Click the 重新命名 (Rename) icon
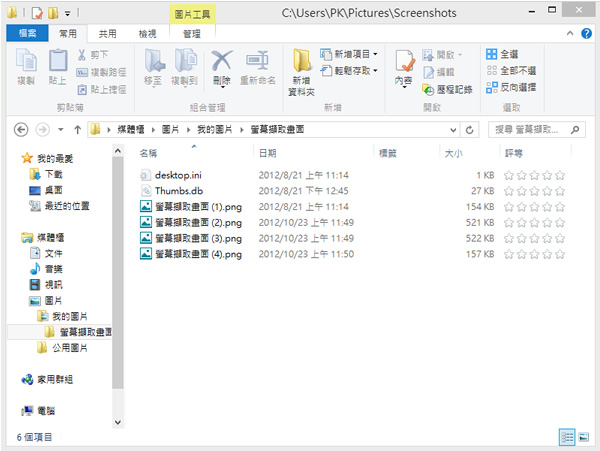 257,60
